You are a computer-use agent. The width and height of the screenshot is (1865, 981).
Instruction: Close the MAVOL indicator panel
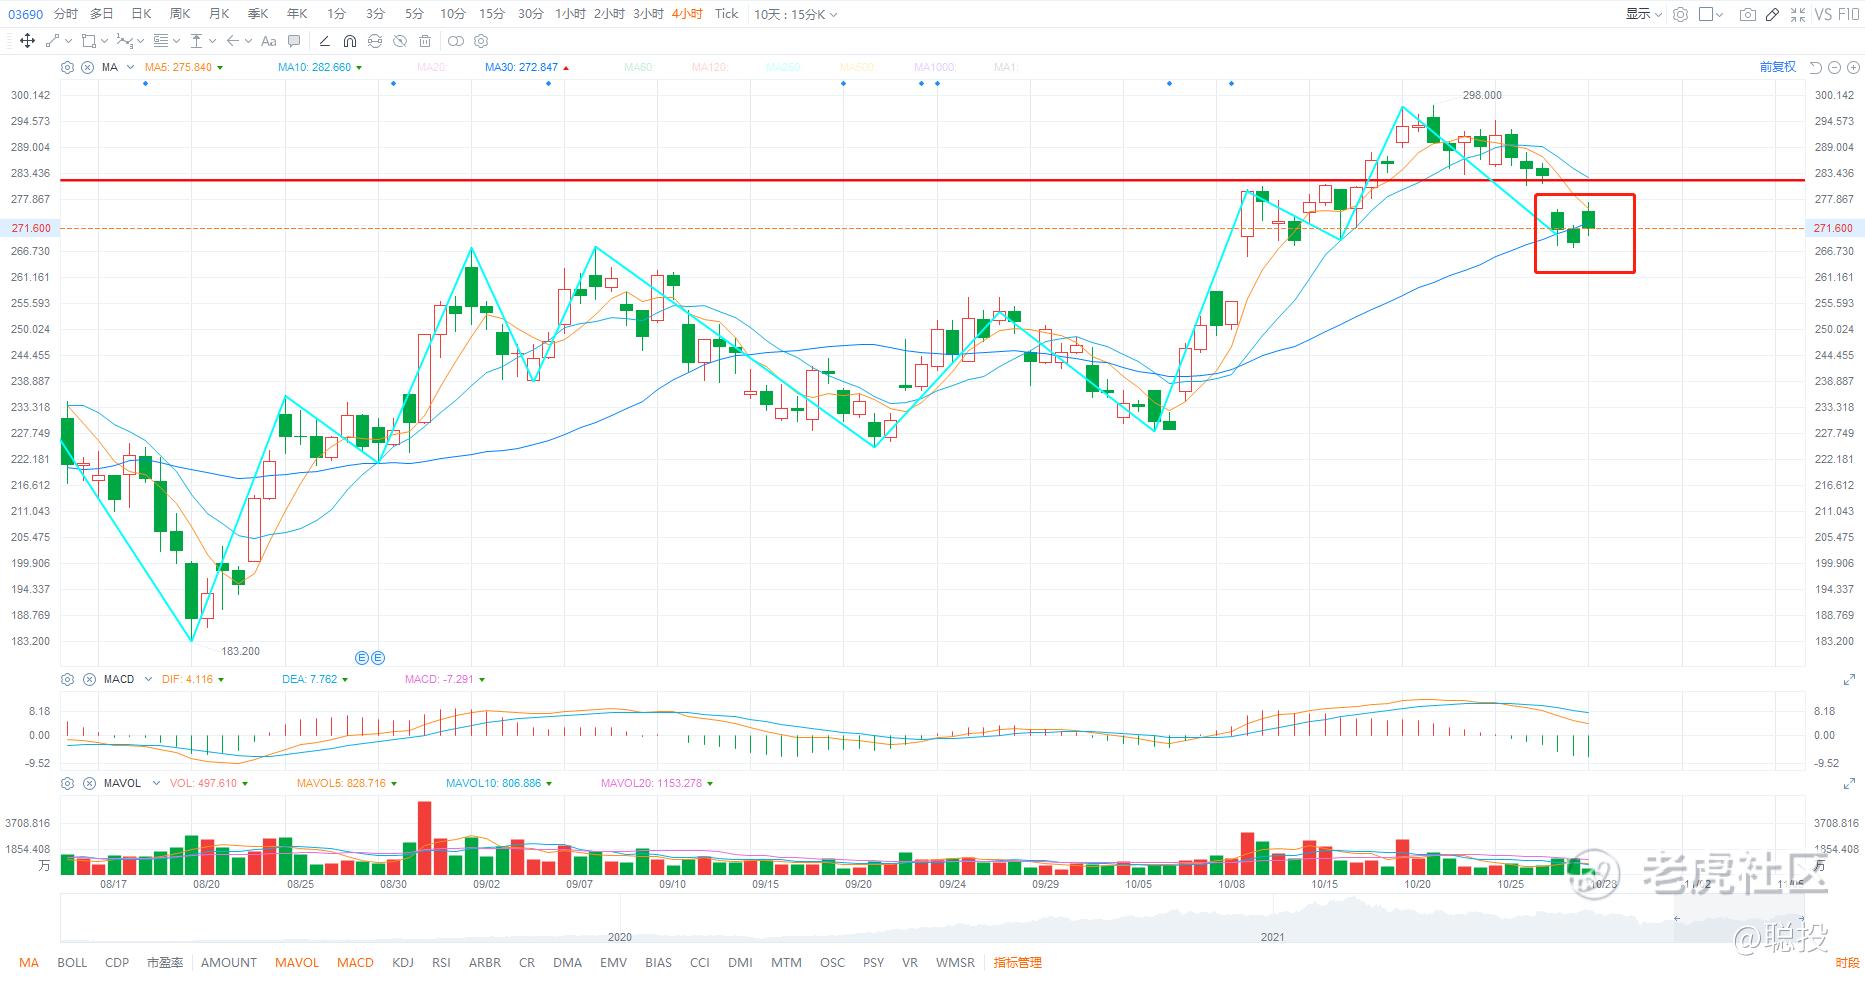click(x=89, y=783)
